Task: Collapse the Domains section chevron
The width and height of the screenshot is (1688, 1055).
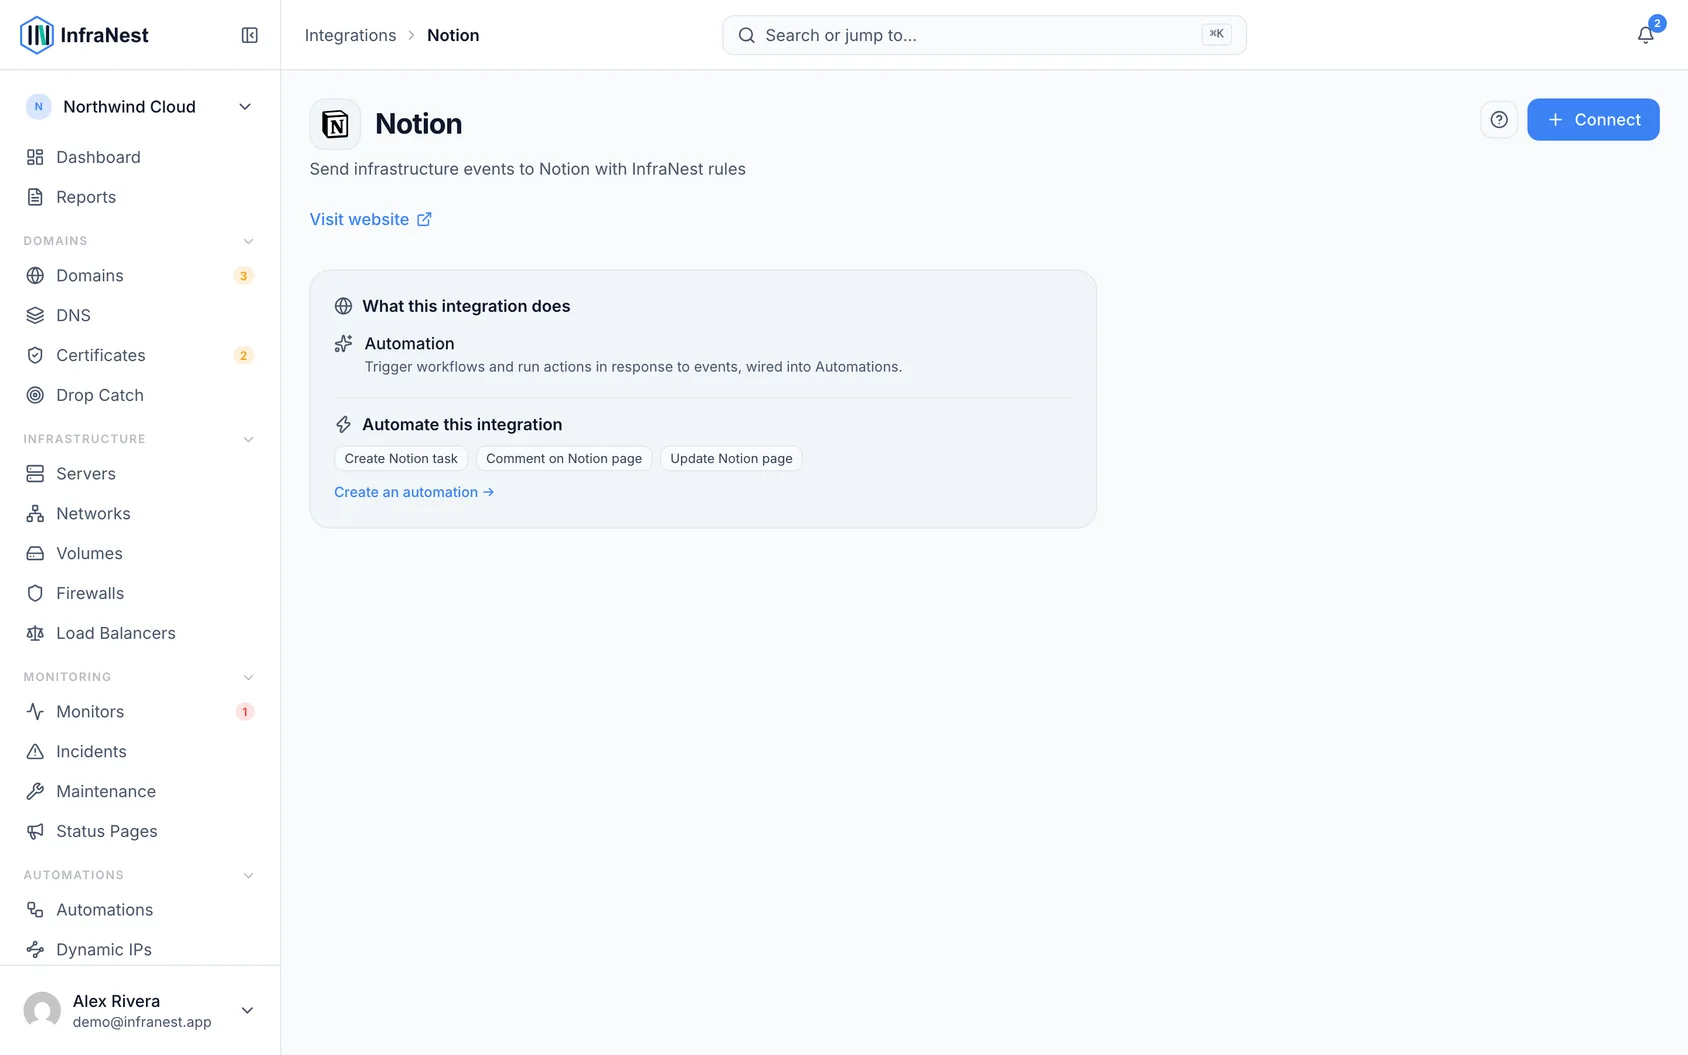Action: [248, 241]
